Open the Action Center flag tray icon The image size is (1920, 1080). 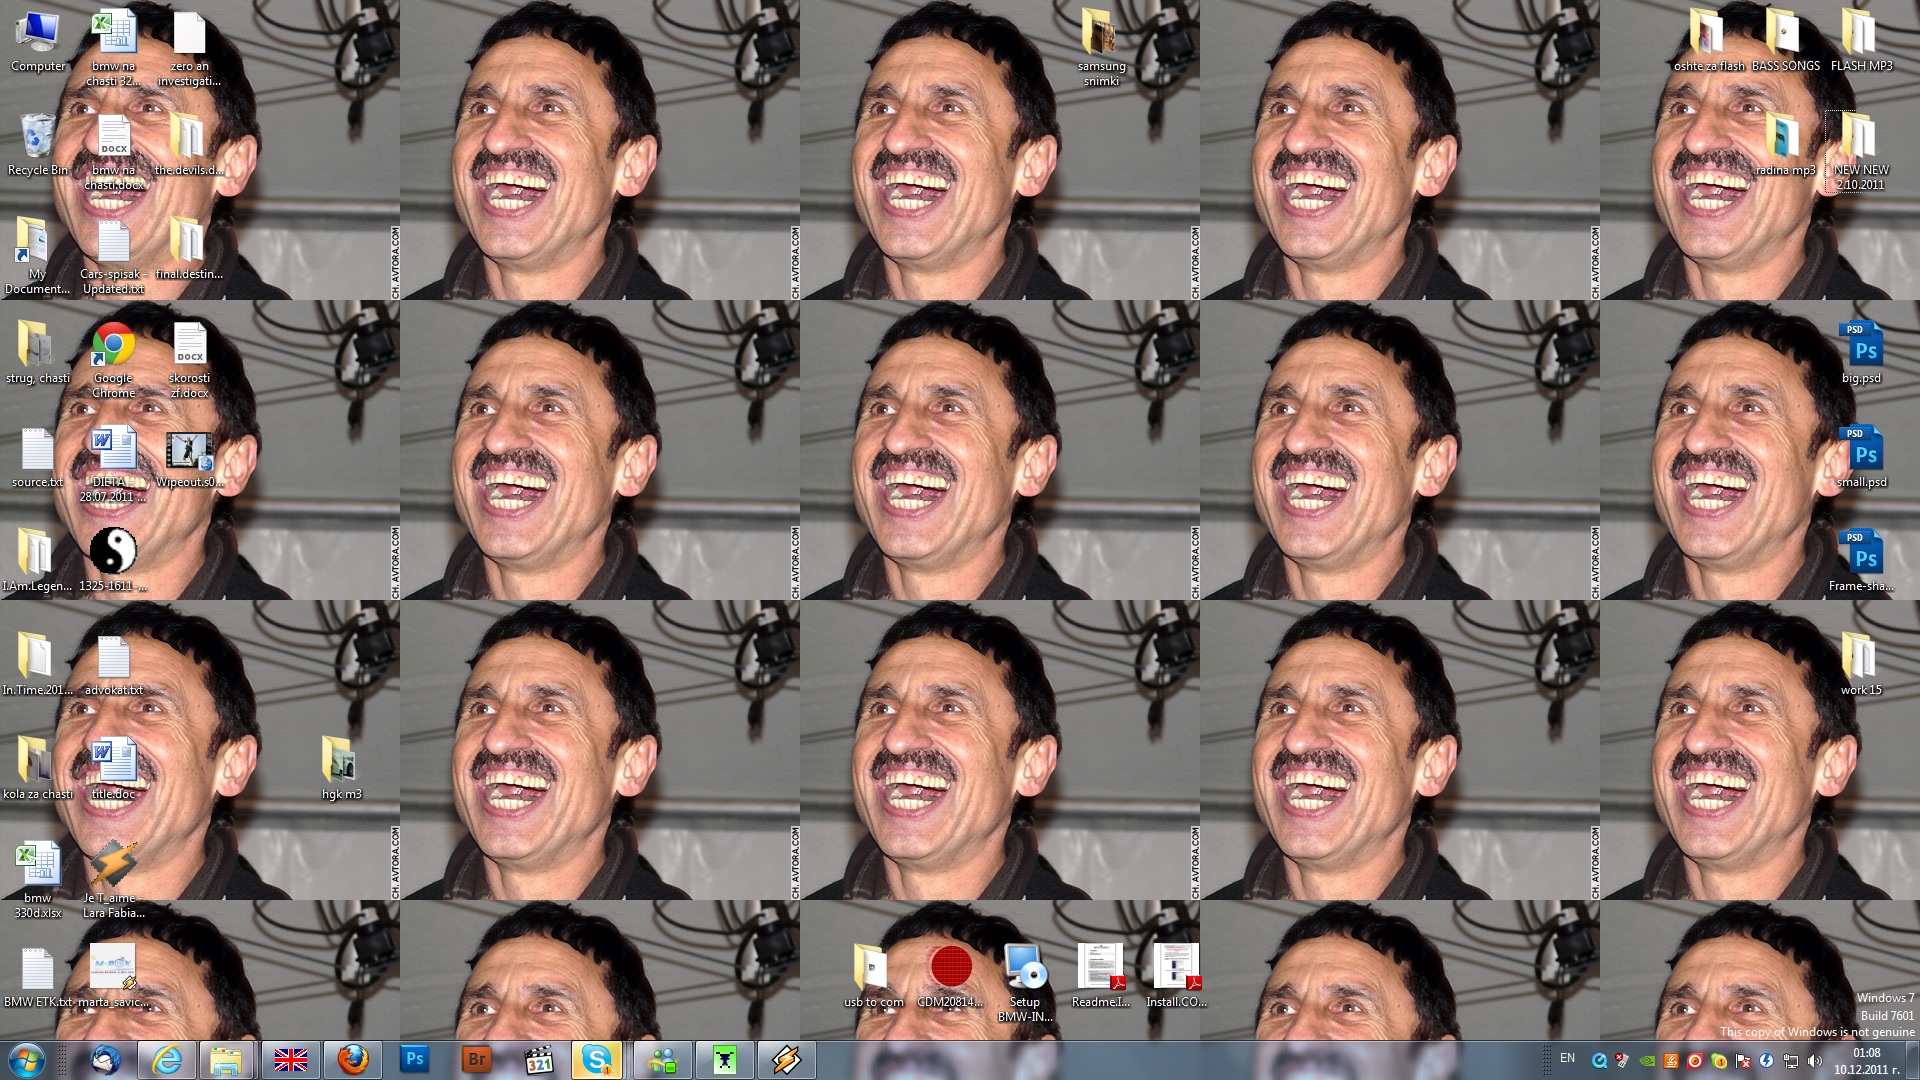1742,1061
